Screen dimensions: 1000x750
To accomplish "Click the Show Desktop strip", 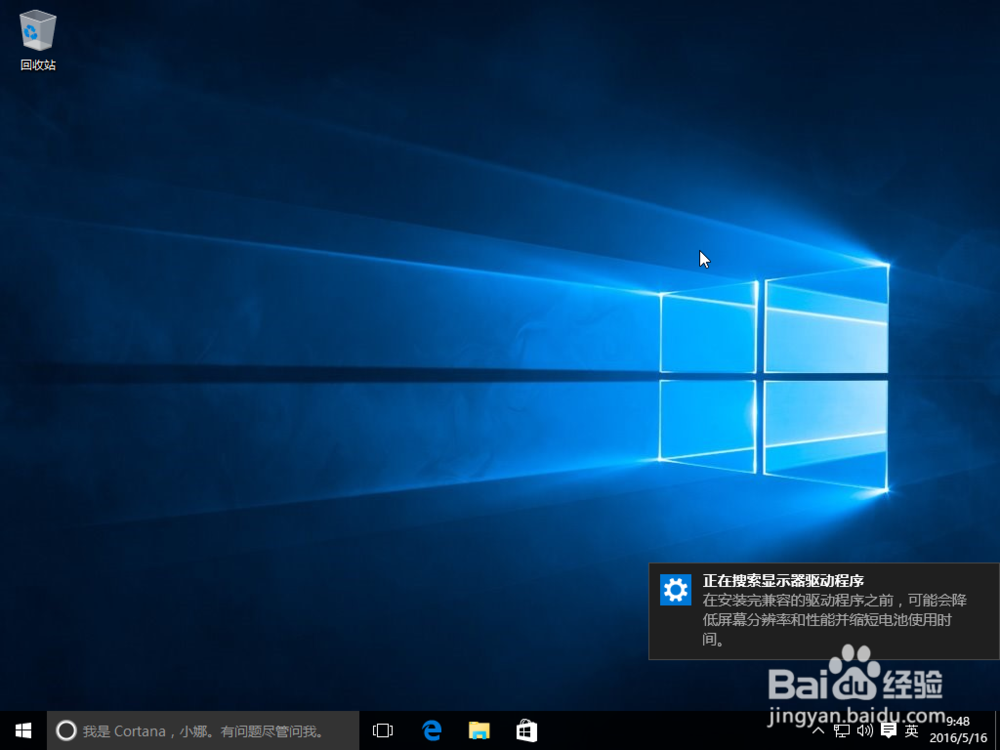I will coord(996,730).
